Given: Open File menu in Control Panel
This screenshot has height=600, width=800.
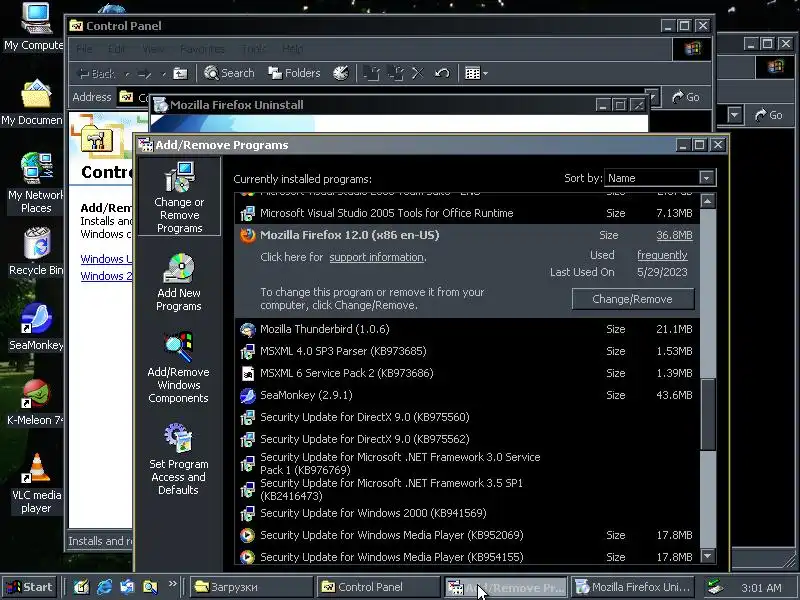Looking at the screenshot, I should (84, 49).
